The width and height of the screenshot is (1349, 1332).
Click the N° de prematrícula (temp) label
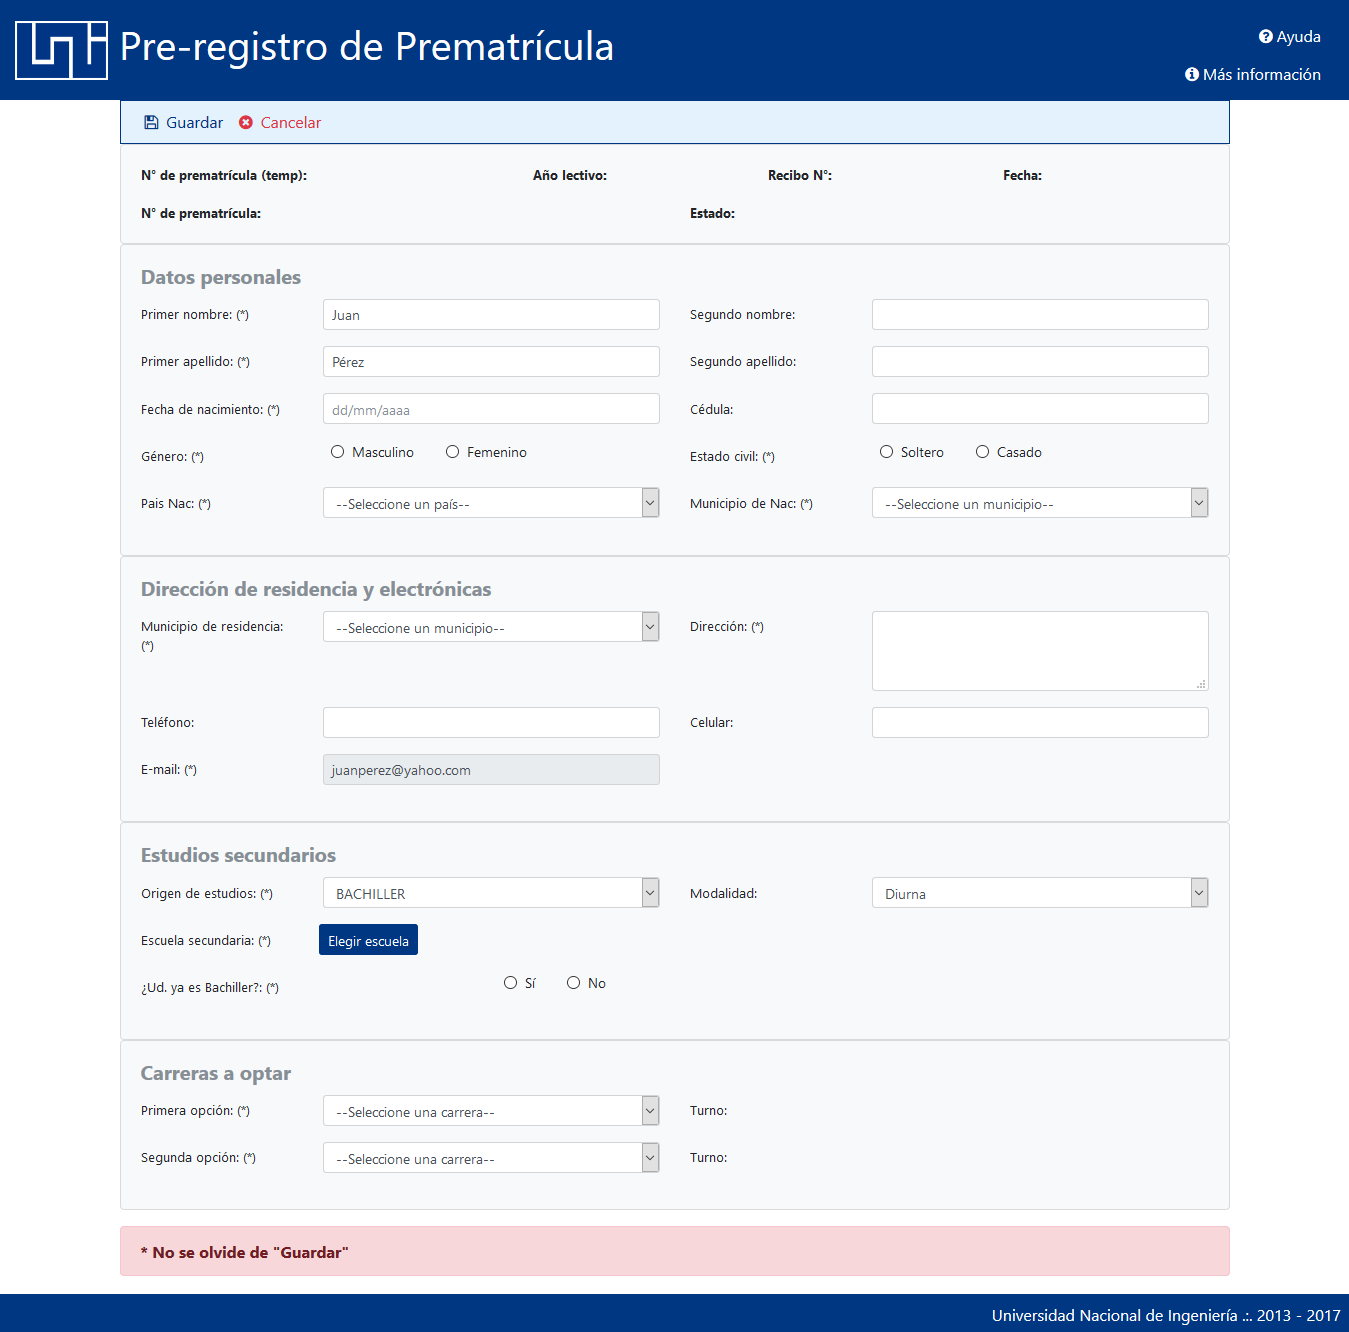coord(224,176)
